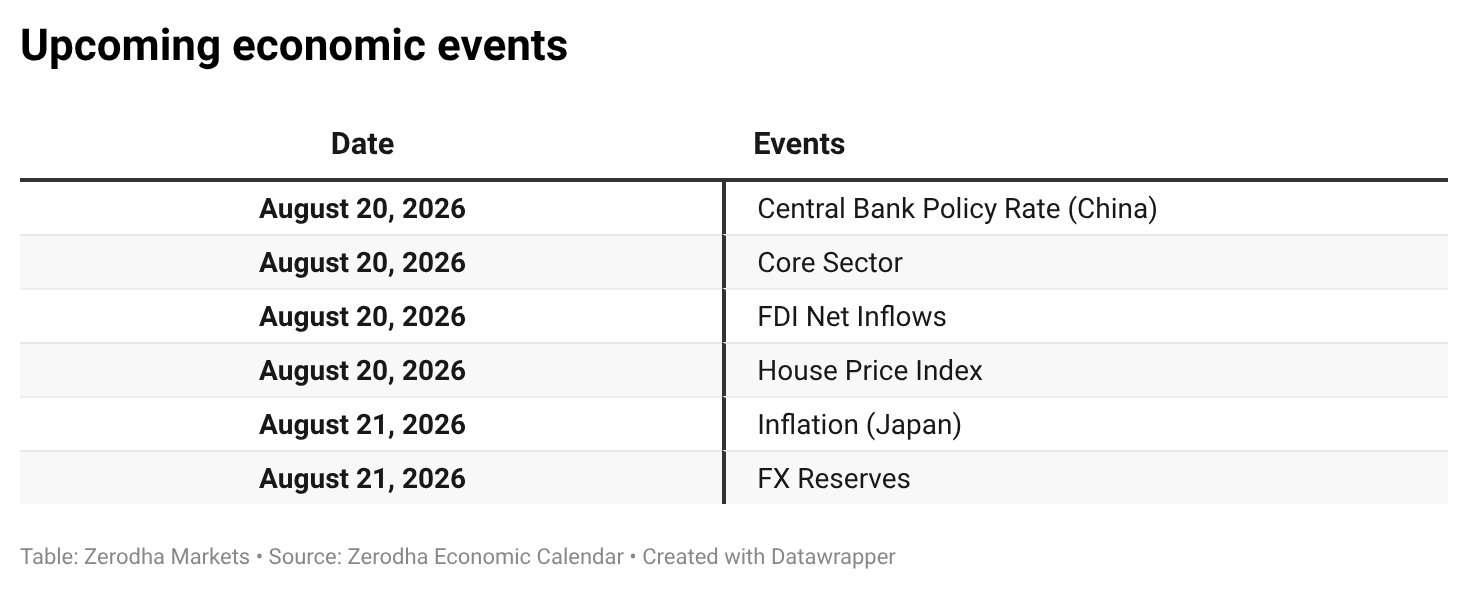Click the Zerodha Economic Calendar source text
1468x590 pixels.
coord(485,557)
